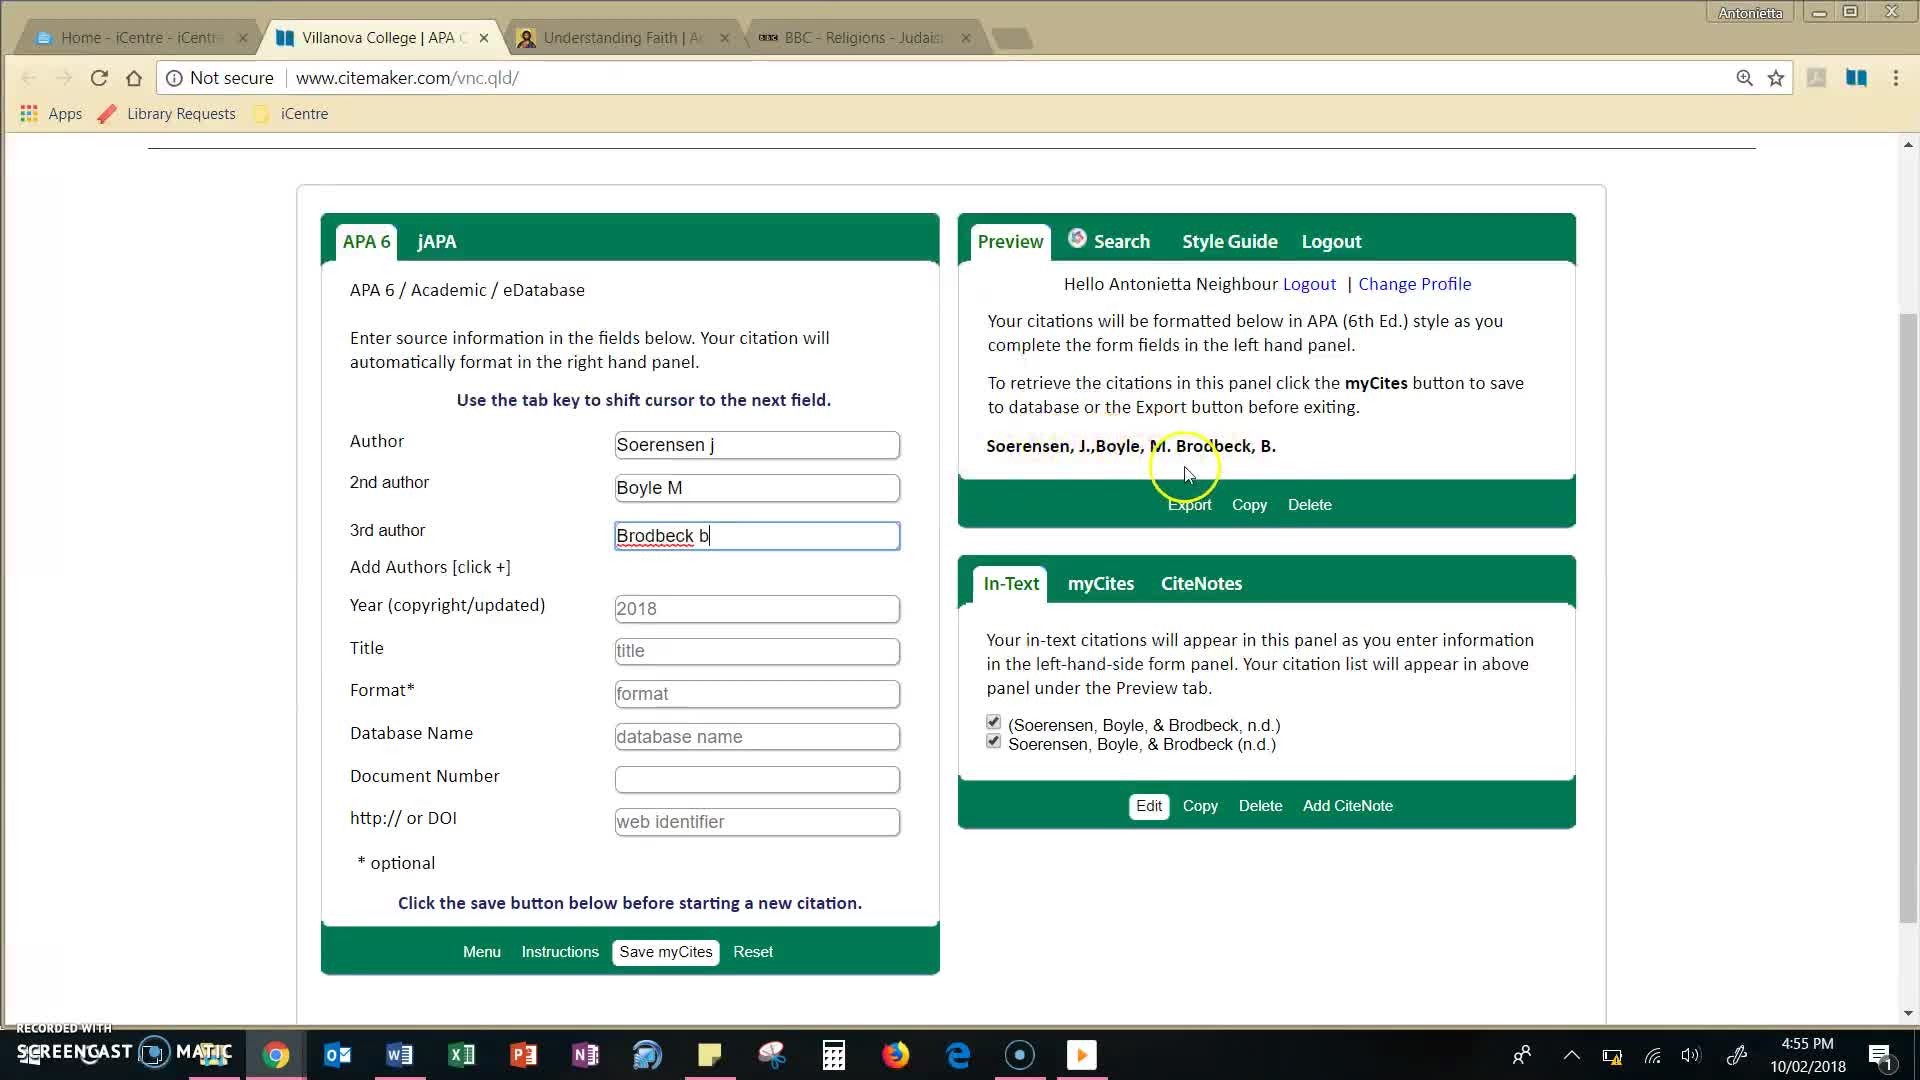
Task: Launch Firefox from the taskbar
Action: tap(895, 1055)
